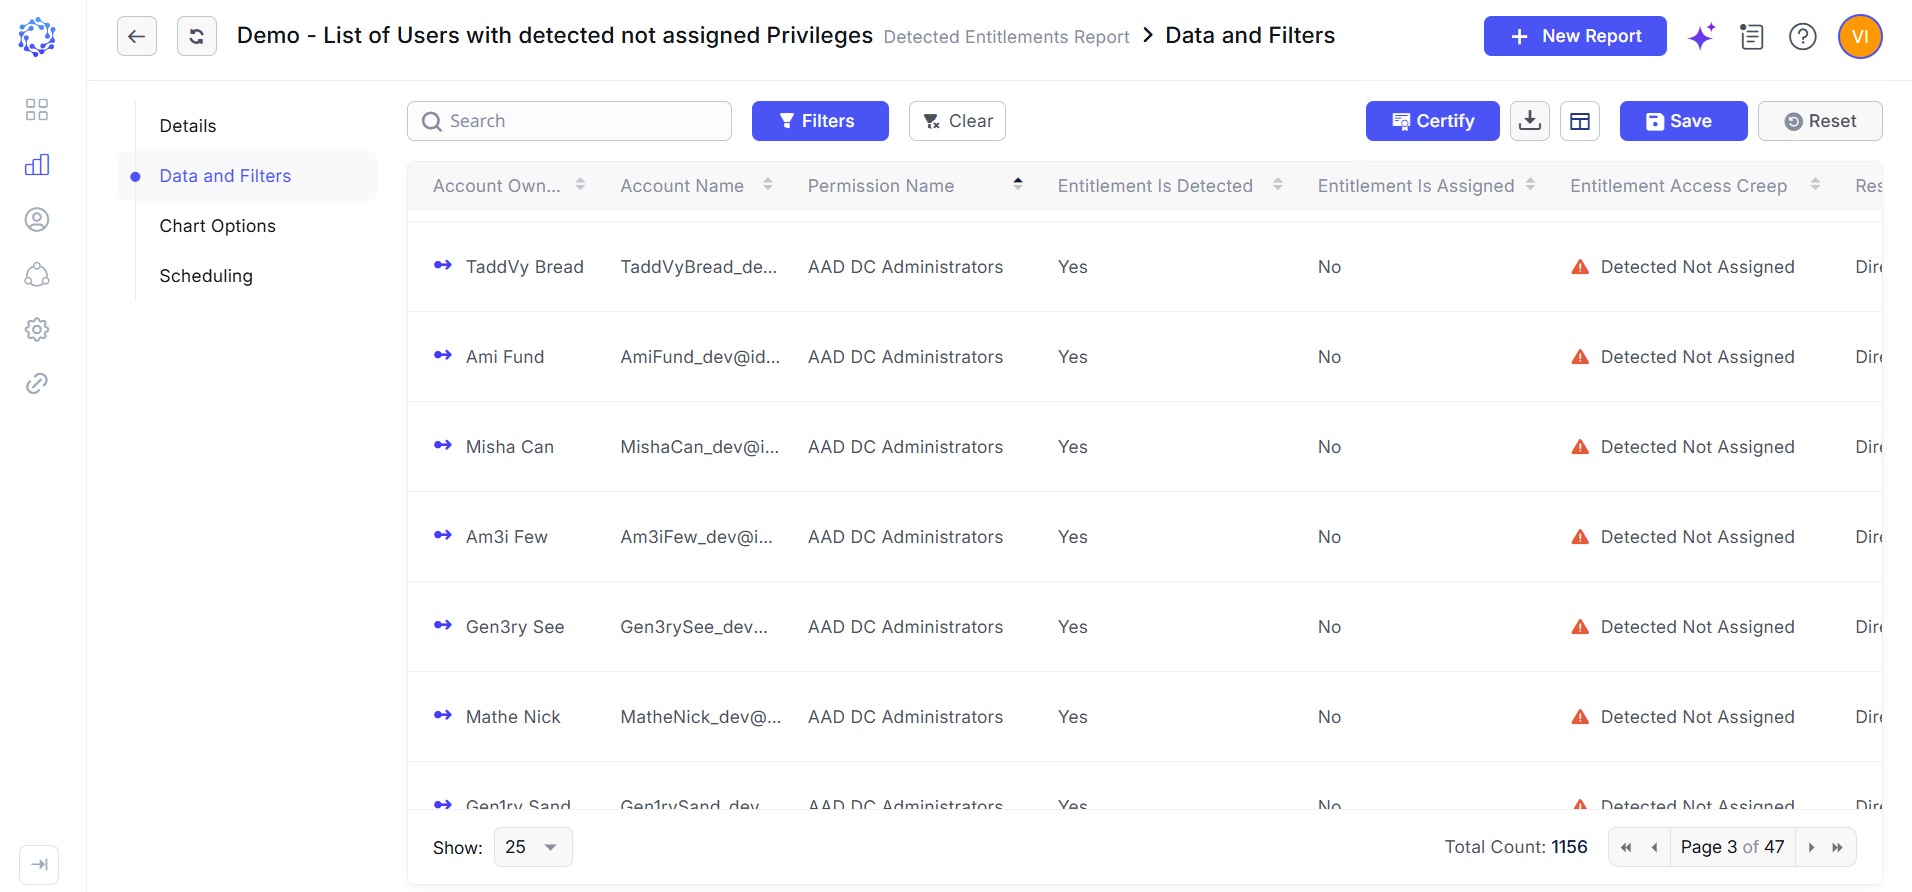Go back with the left arrow button
The image size is (1912, 892).
[137, 36]
